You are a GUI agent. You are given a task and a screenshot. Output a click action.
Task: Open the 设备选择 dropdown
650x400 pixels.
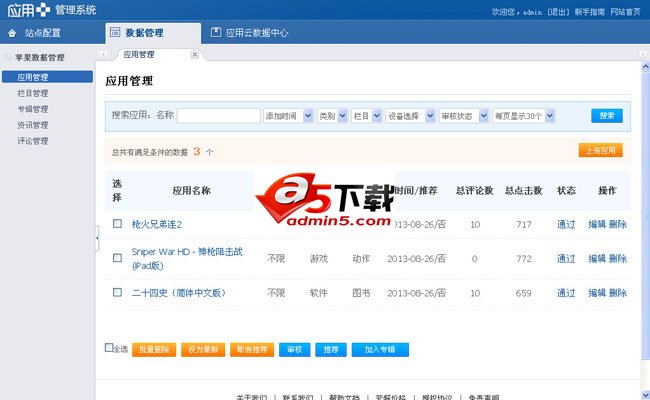click(x=410, y=116)
